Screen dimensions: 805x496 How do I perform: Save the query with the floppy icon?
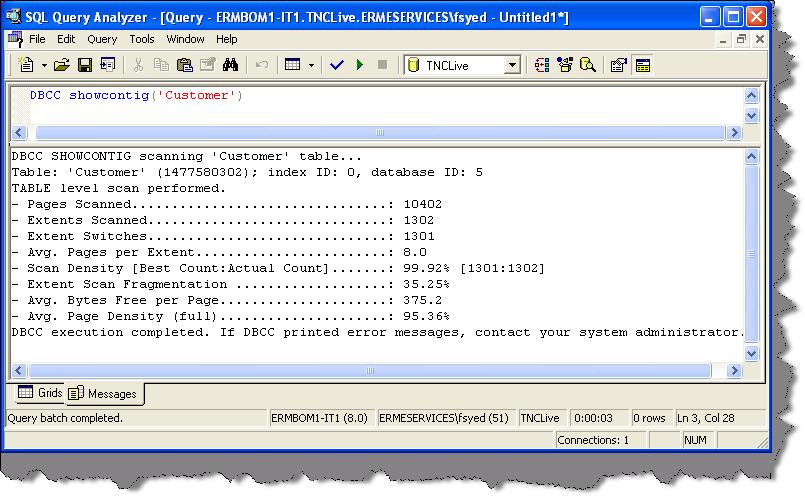tap(85, 65)
